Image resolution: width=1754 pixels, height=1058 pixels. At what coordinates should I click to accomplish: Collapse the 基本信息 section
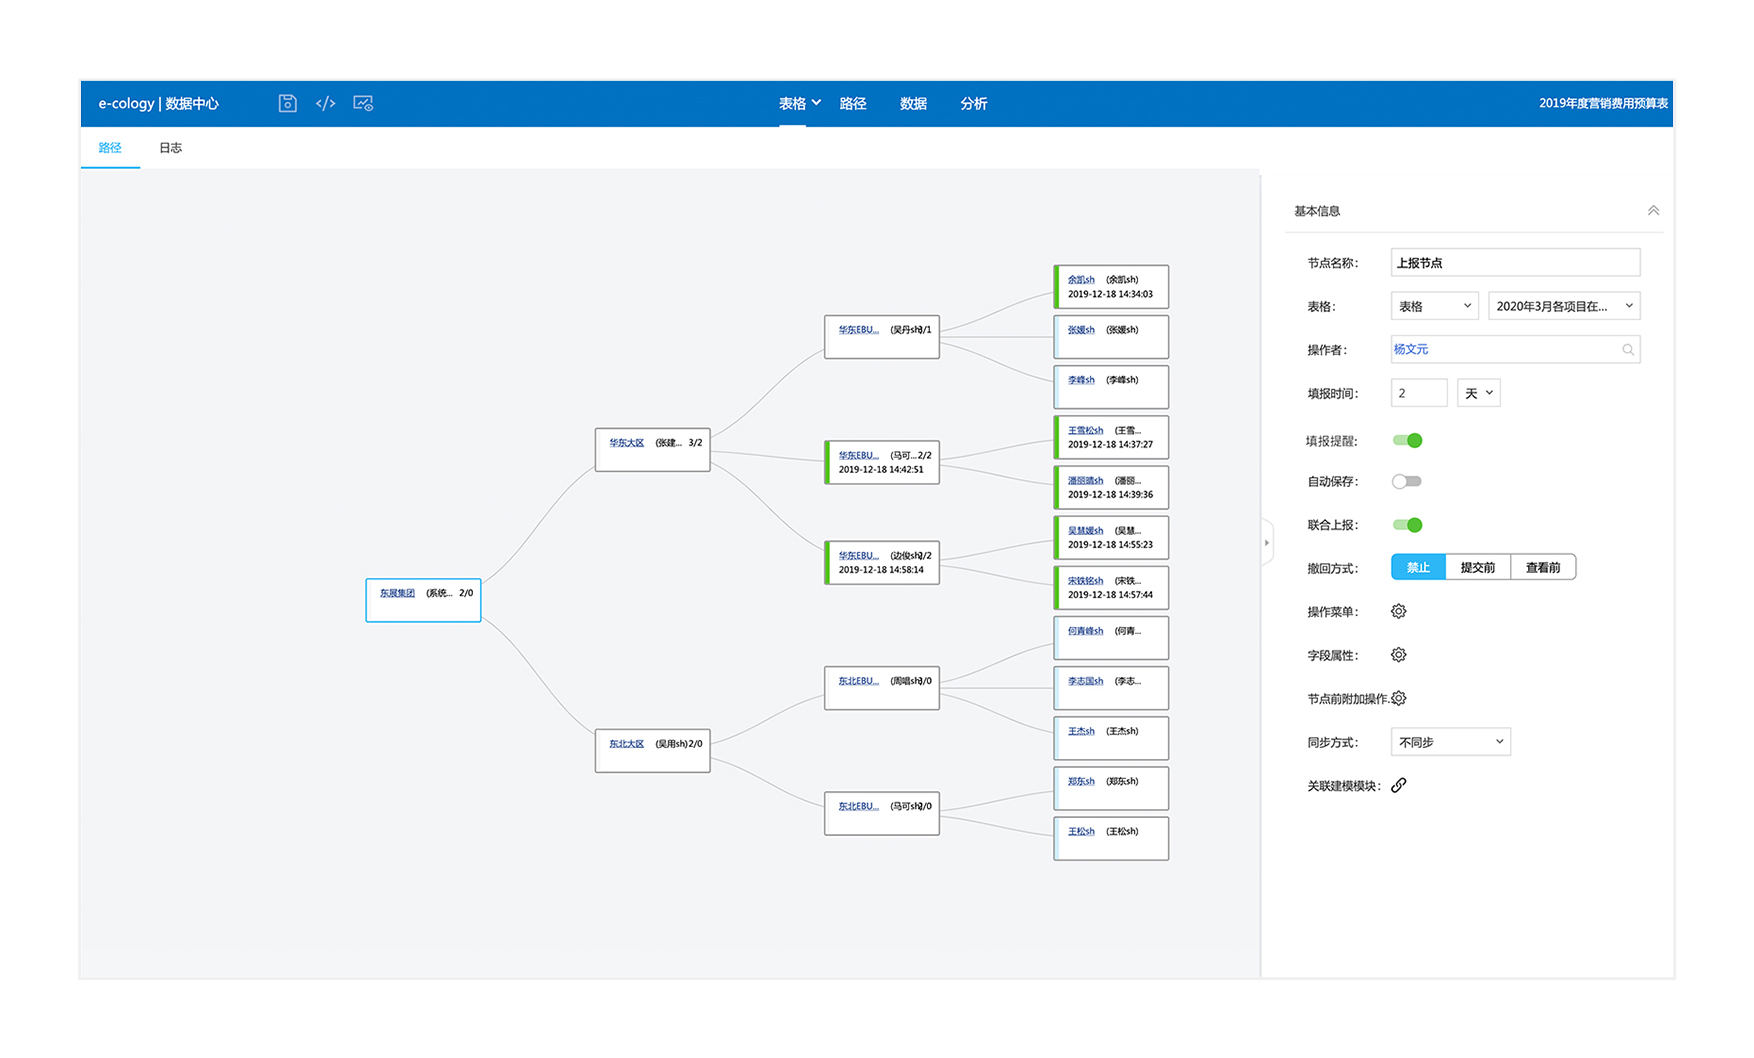pyautogui.click(x=1653, y=210)
